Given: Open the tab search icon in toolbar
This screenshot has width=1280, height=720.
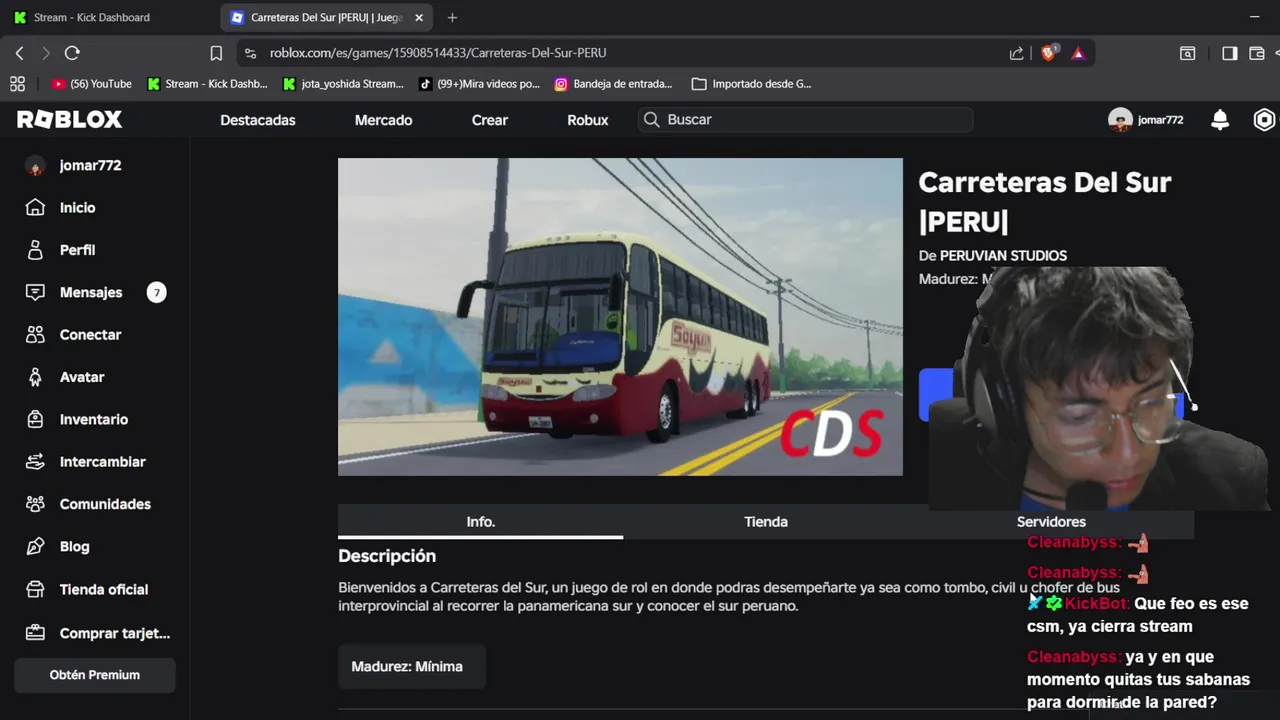Looking at the screenshot, I should (1188, 53).
